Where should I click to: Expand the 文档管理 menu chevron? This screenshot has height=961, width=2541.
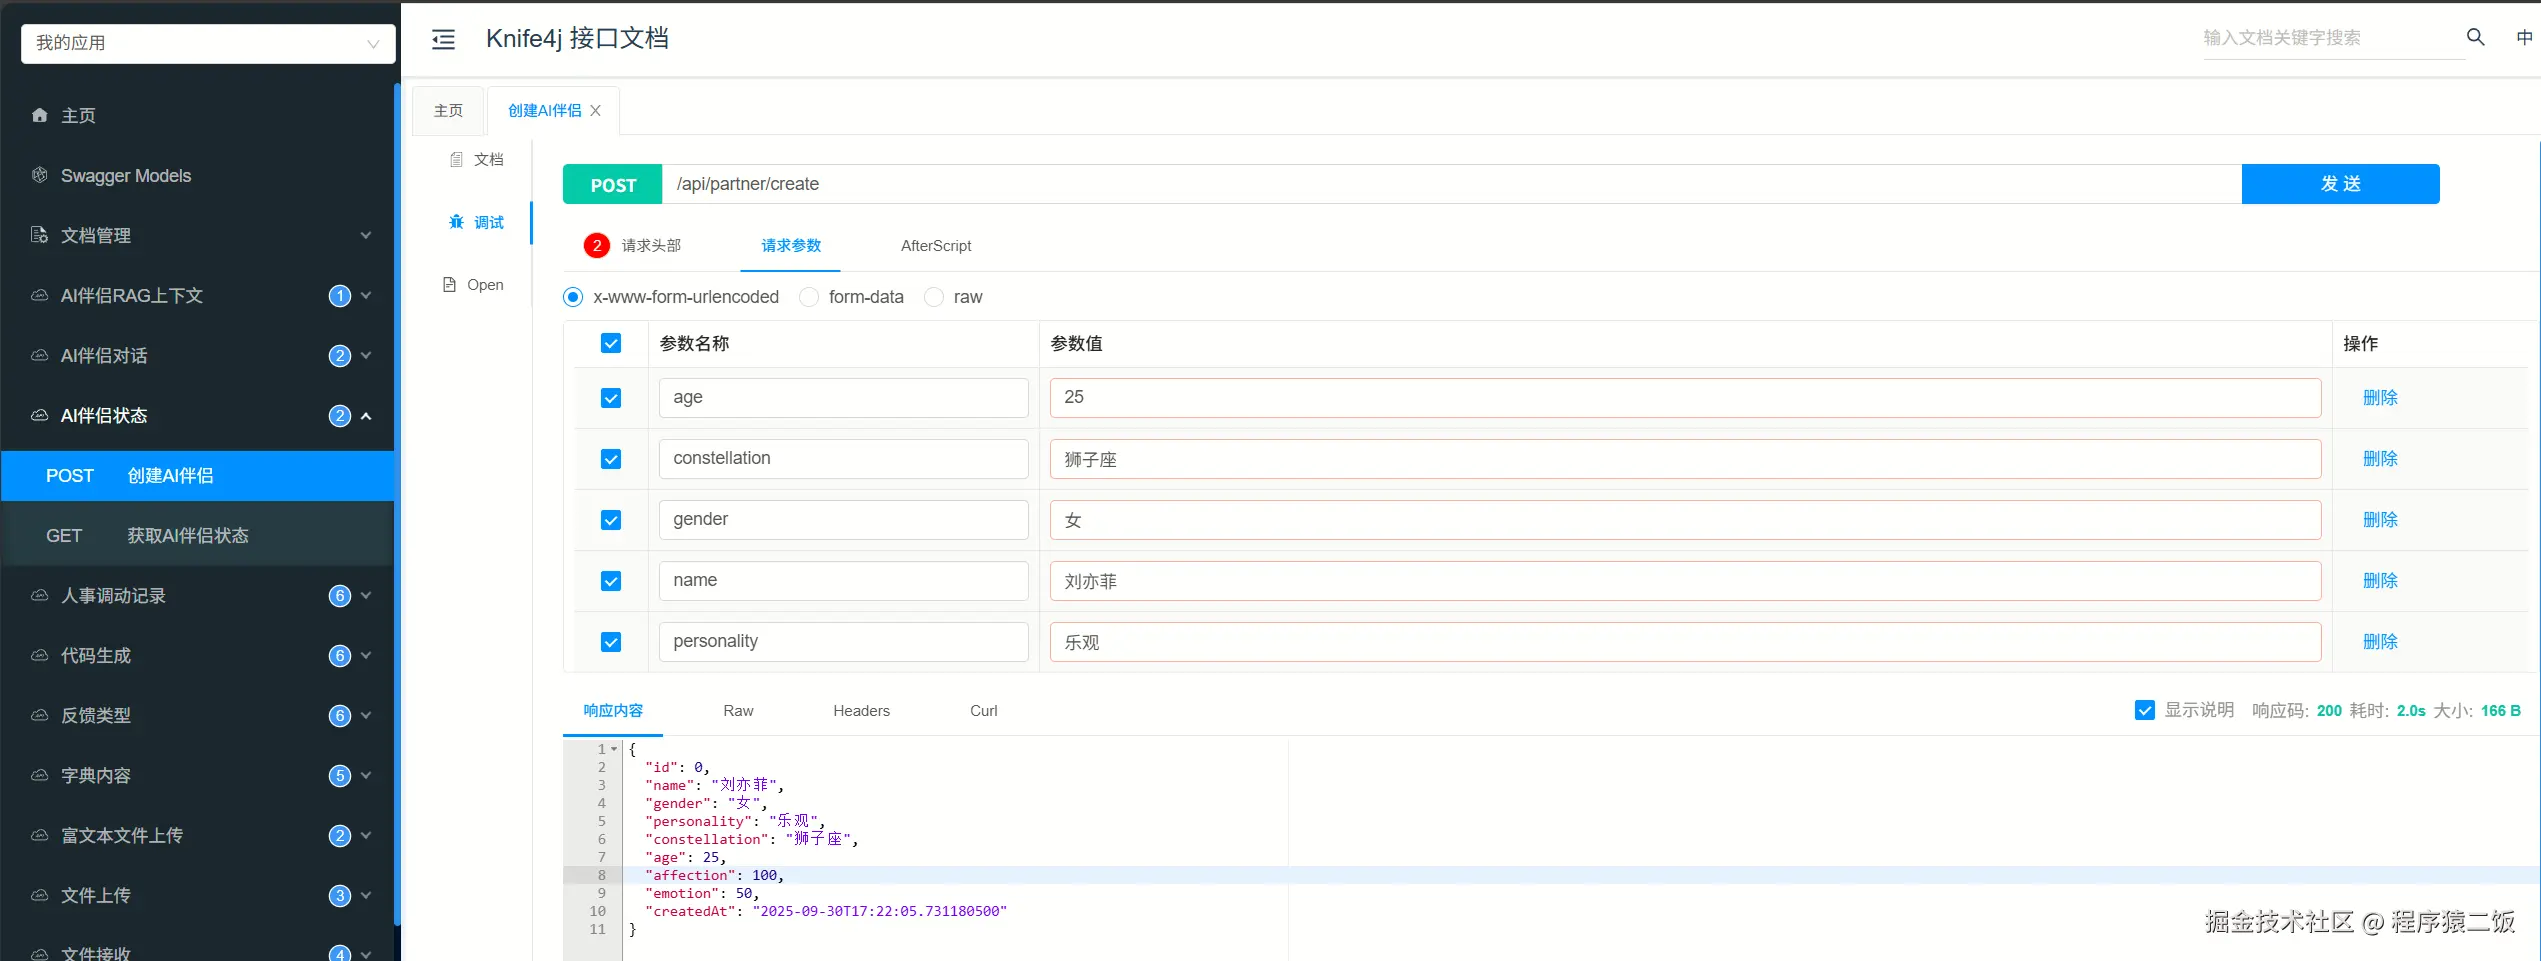(366, 235)
